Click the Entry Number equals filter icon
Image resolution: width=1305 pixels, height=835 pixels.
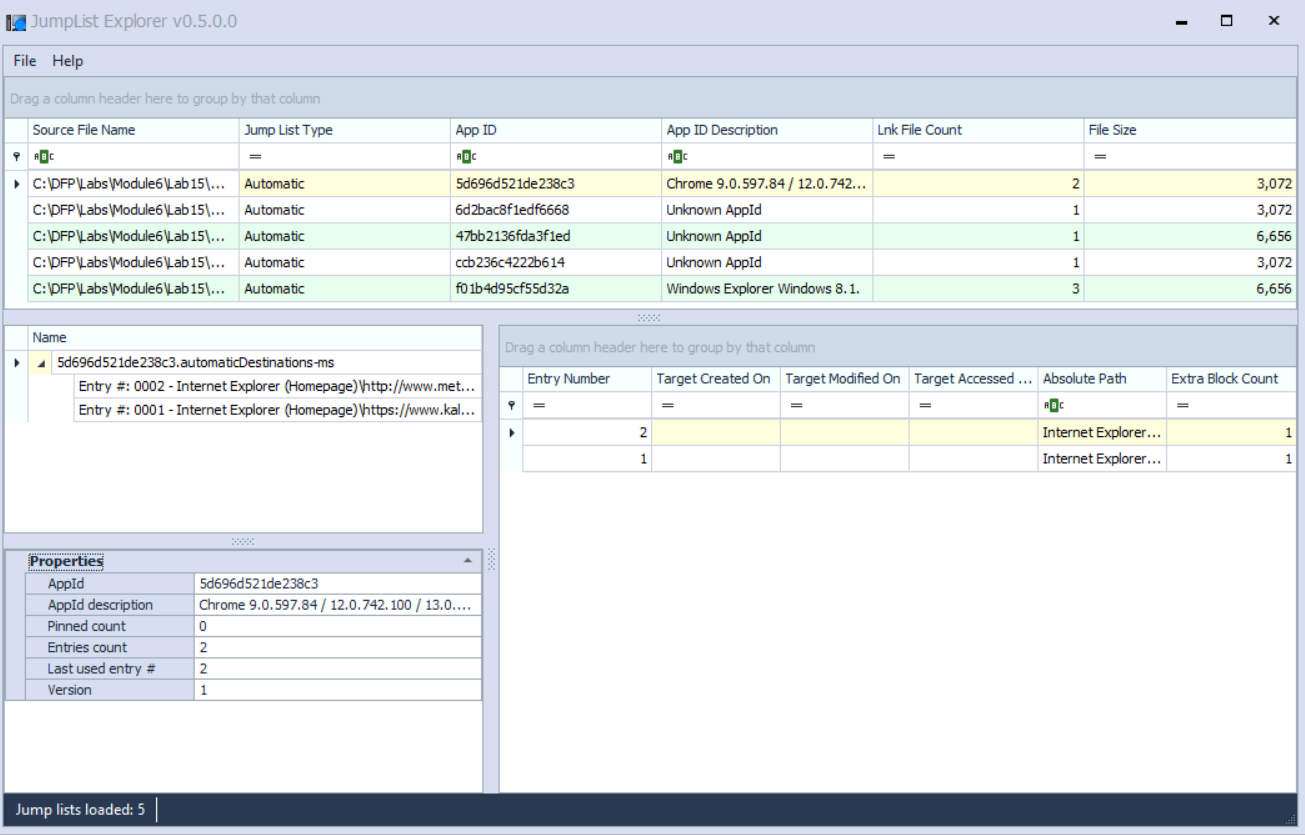(538, 406)
